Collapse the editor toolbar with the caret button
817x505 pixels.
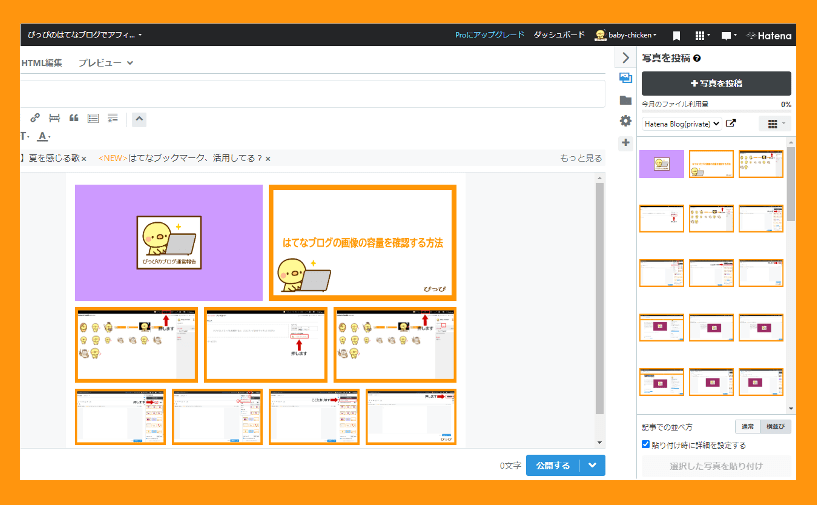139,119
